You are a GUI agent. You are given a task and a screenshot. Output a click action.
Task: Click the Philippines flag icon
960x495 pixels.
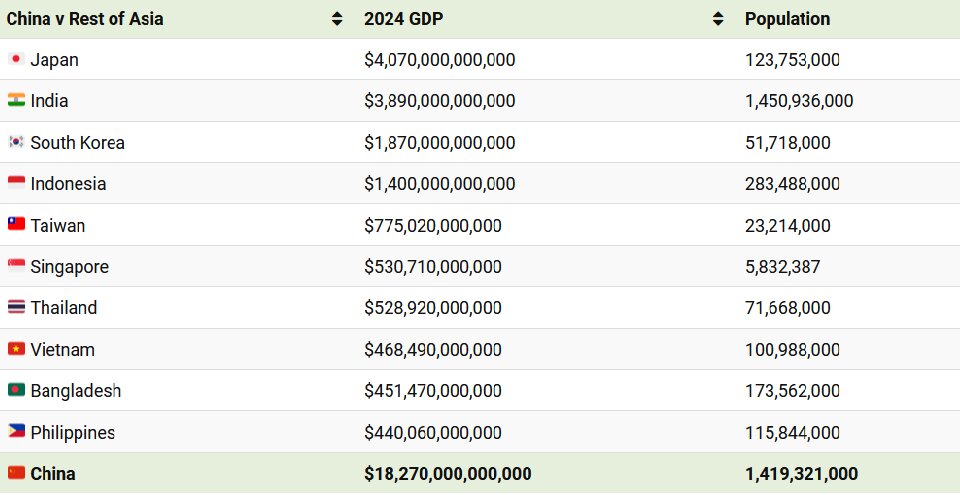(x=16, y=433)
